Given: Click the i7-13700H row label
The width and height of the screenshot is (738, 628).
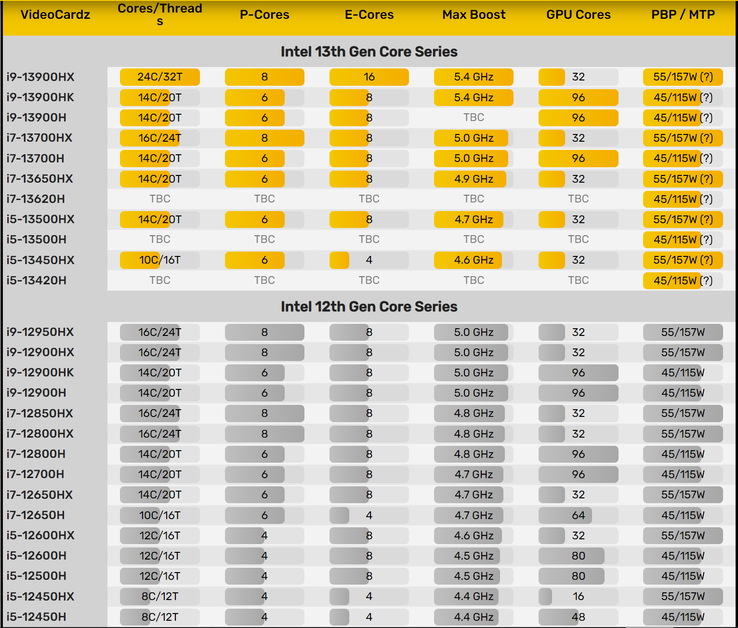Looking at the screenshot, I should click(35, 158).
